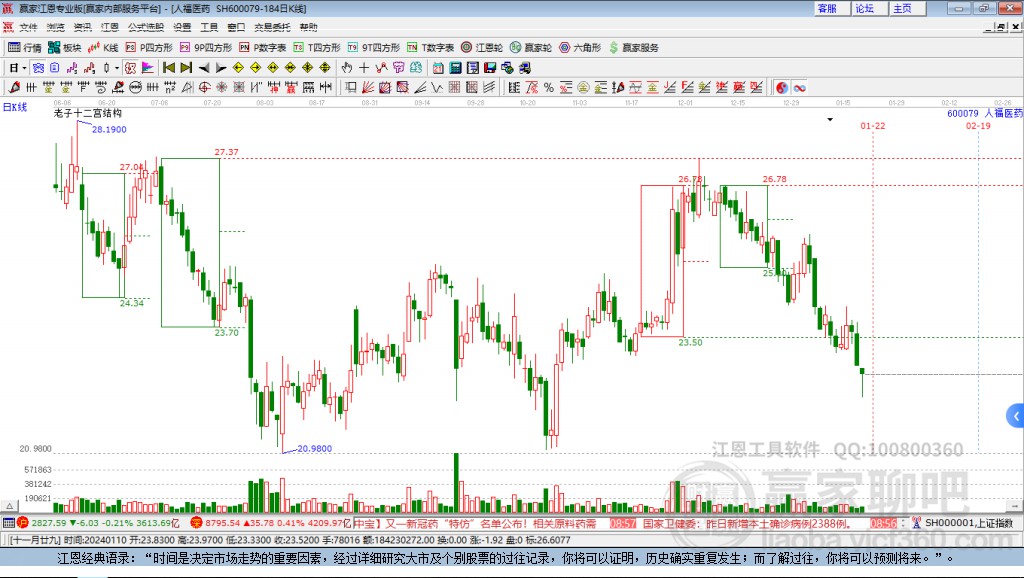
Task: Click the 客服 customer service button
Action: [827, 8]
